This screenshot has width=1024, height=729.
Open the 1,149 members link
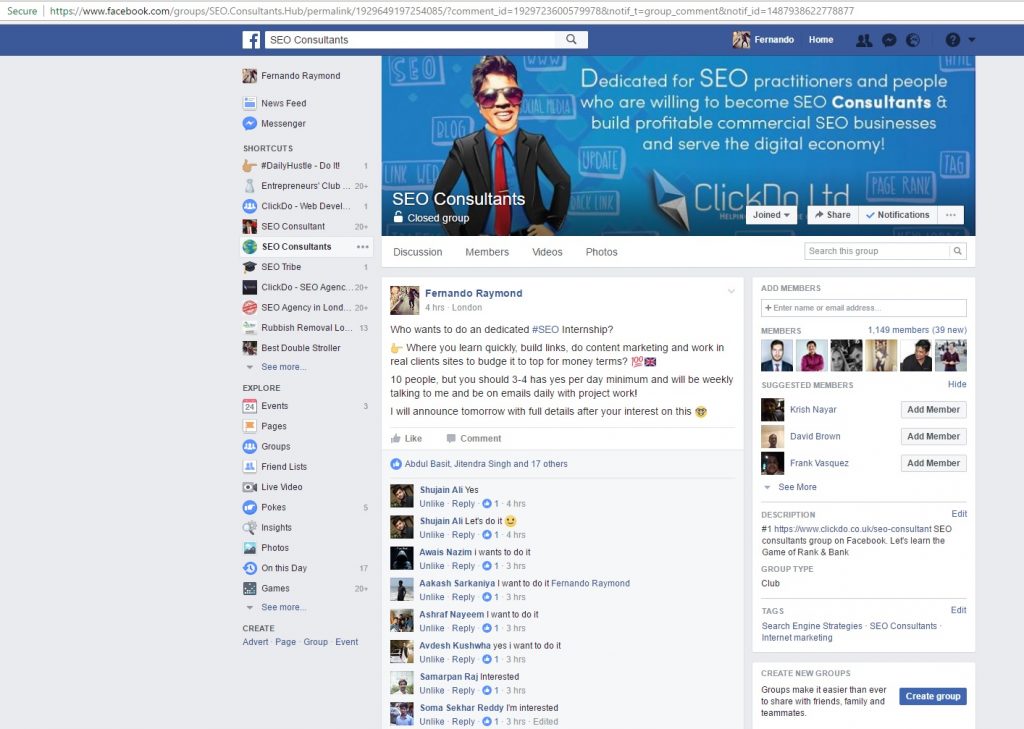point(917,331)
